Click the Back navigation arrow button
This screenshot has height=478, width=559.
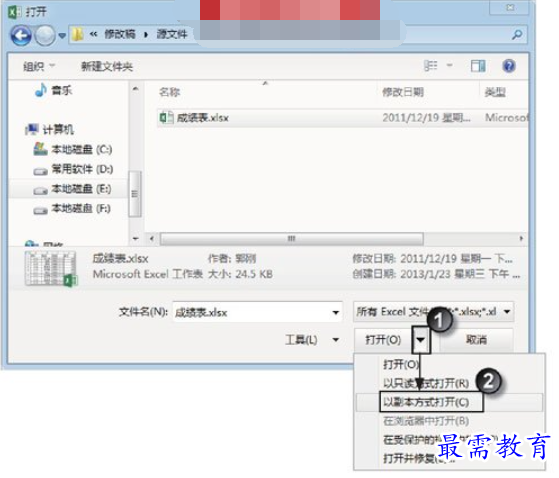click(x=21, y=35)
